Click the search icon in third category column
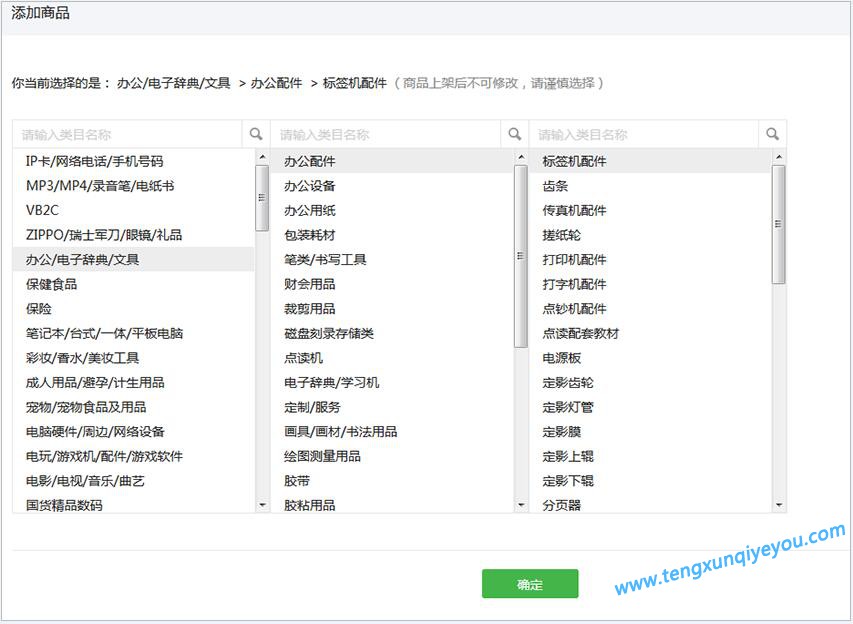853x624 pixels. 772,134
